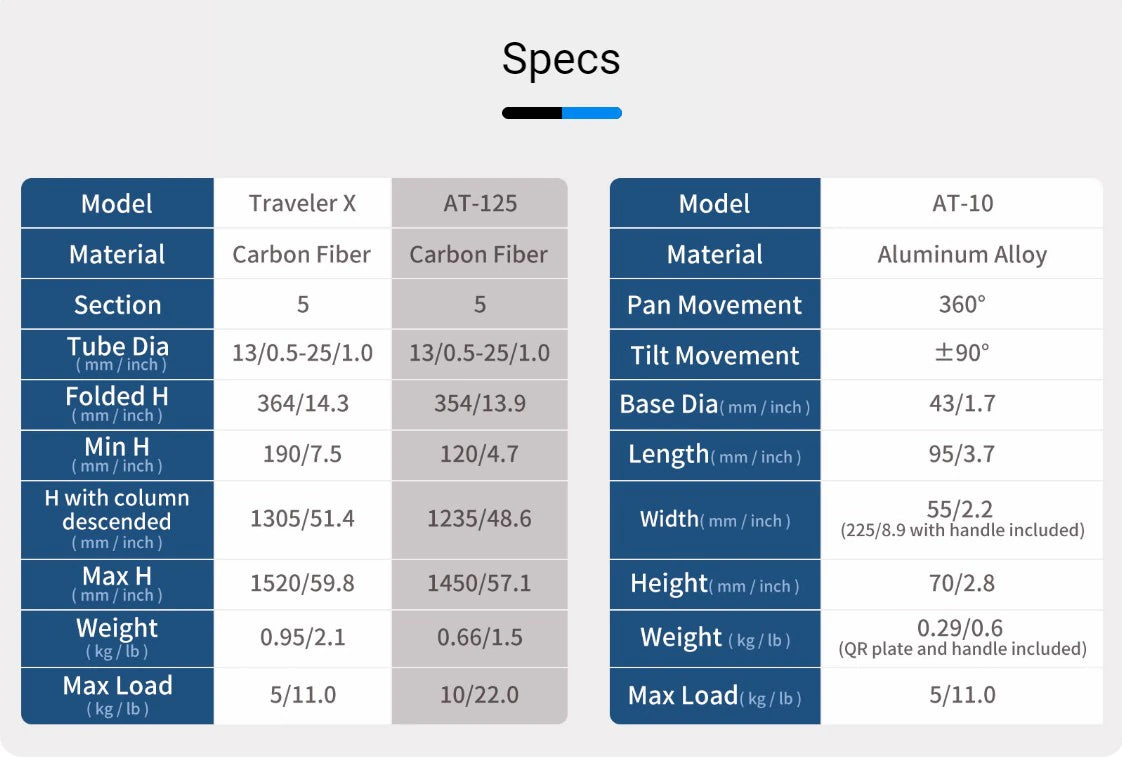Image resolution: width=1122 pixels, height=757 pixels.
Task: Select the '43/1.7' base diameter value
Action: pos(962,404)
